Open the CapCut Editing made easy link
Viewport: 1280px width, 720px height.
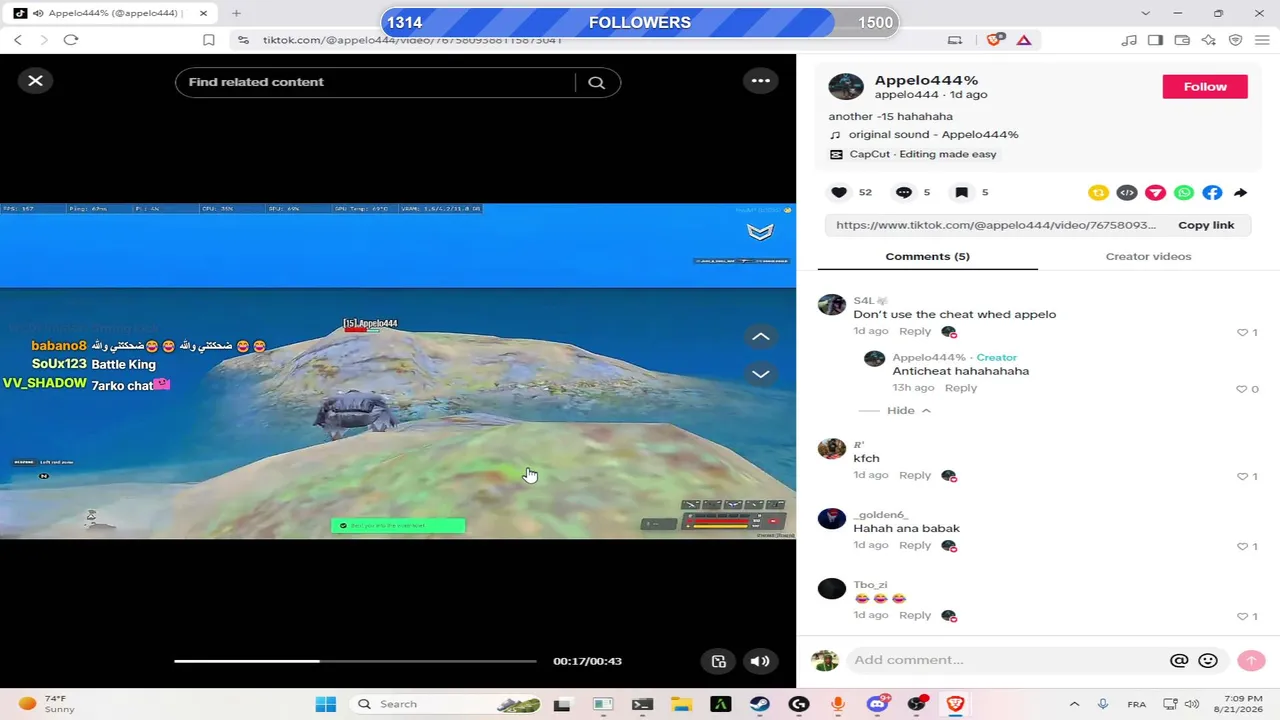point(922,154)
